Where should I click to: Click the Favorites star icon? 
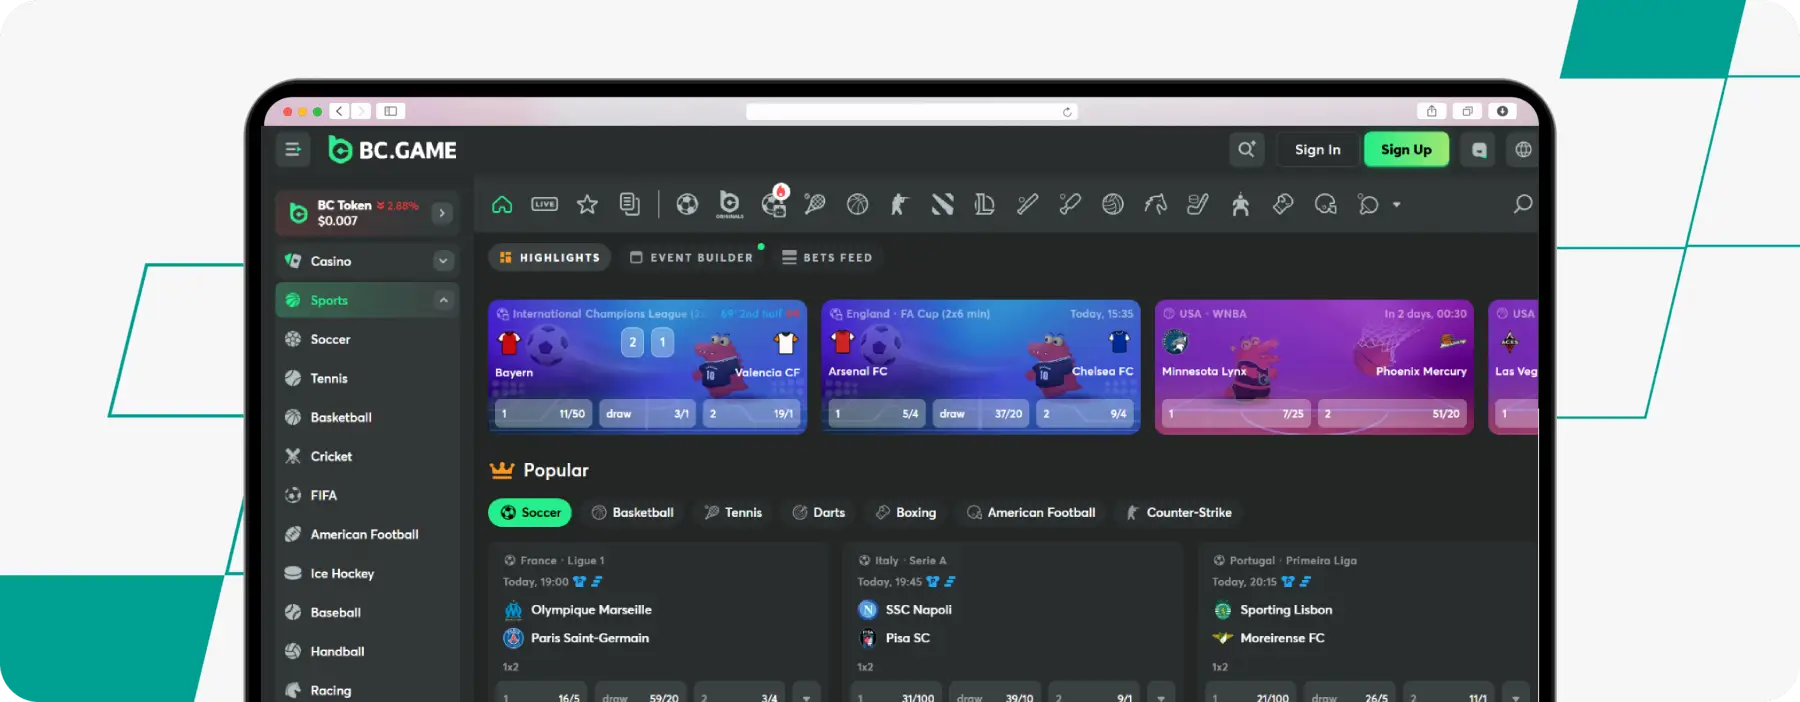(587, 204)
